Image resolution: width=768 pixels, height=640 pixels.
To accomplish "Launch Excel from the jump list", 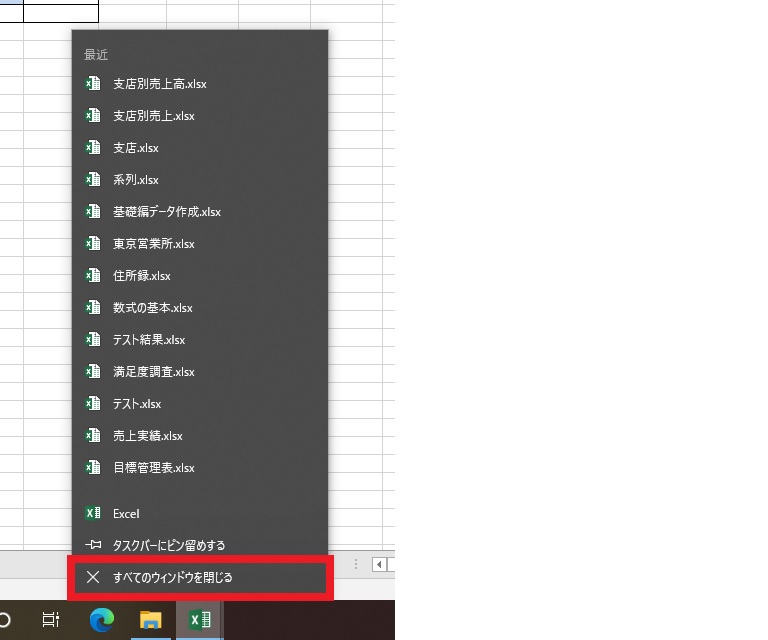I will coord(200,513).
